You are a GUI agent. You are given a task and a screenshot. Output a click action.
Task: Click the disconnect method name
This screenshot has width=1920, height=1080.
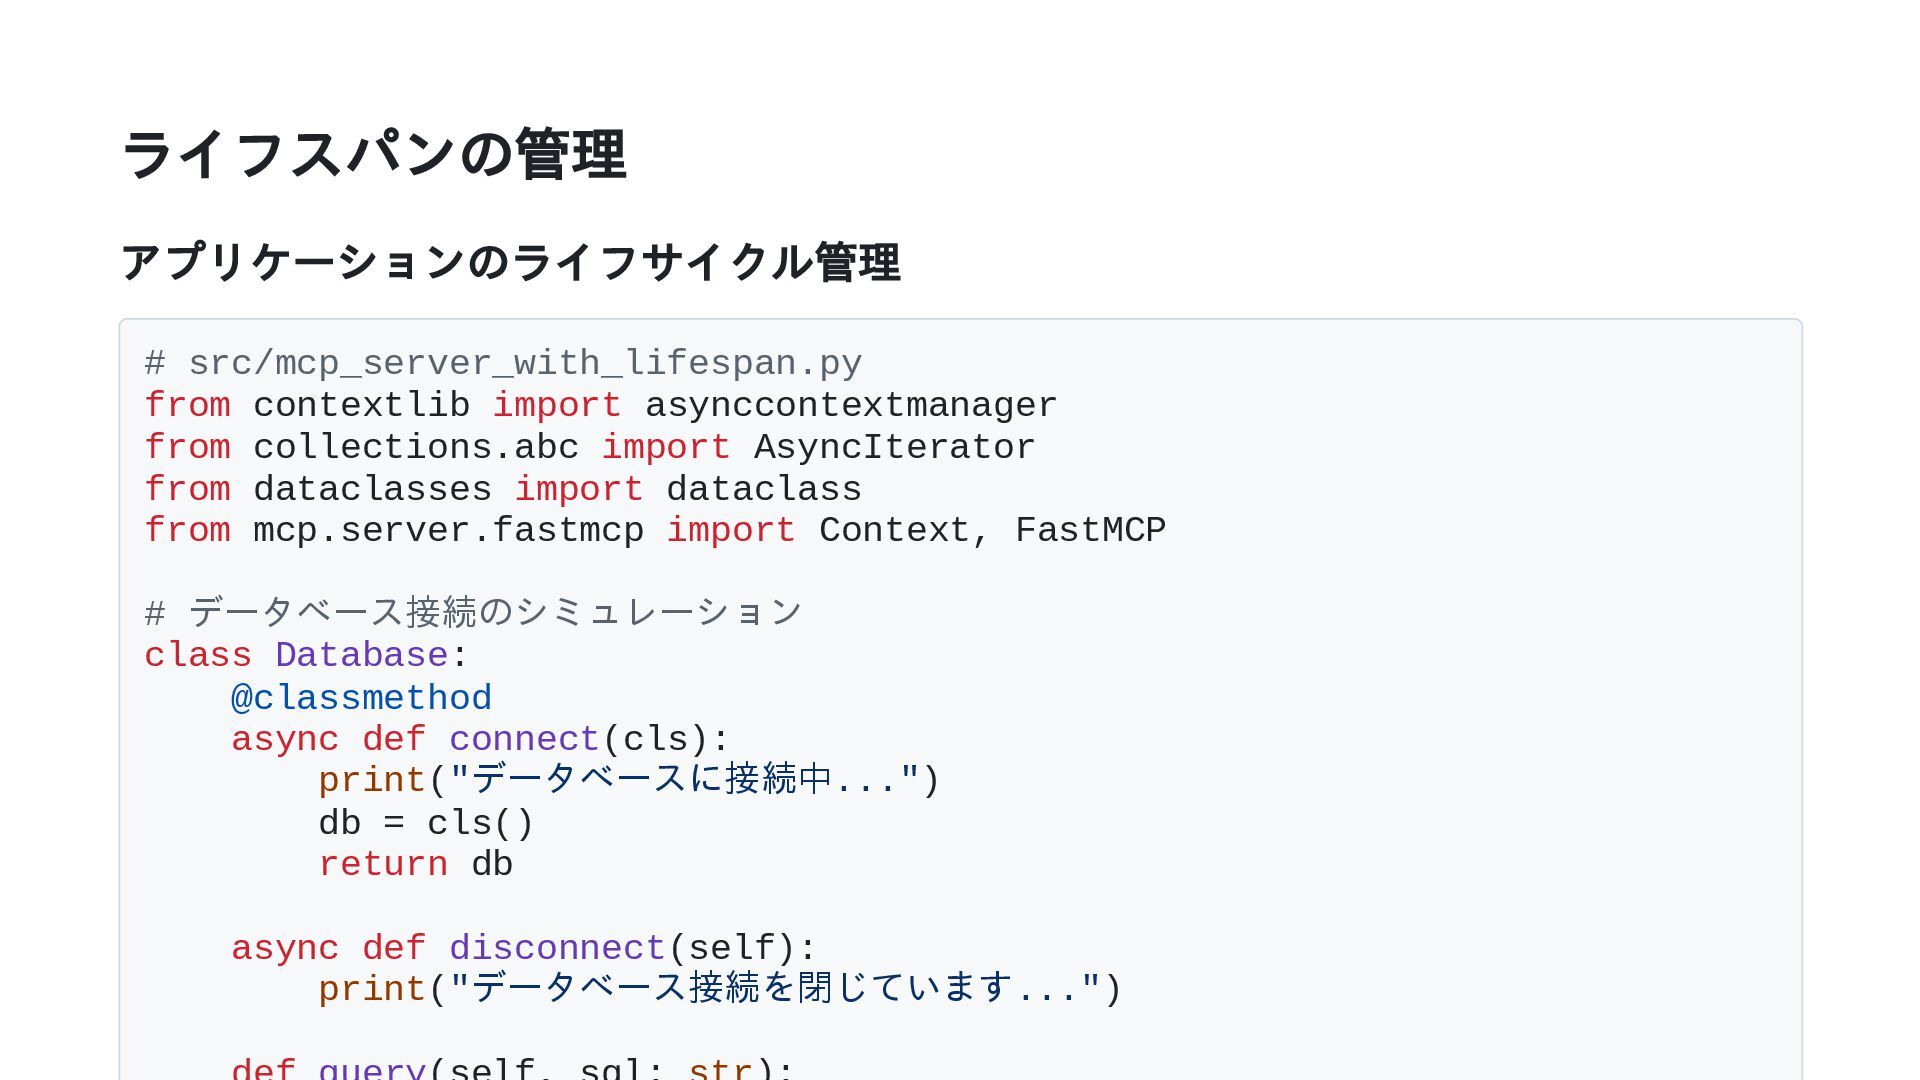(557, 948)
